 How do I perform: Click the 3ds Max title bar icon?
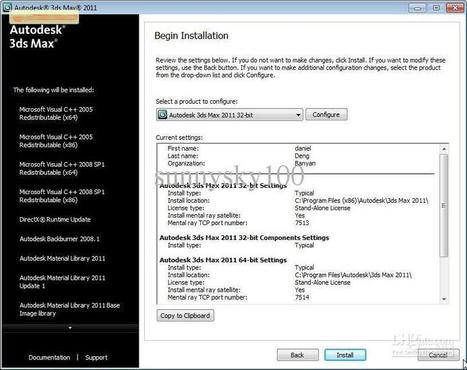point(7,7)
